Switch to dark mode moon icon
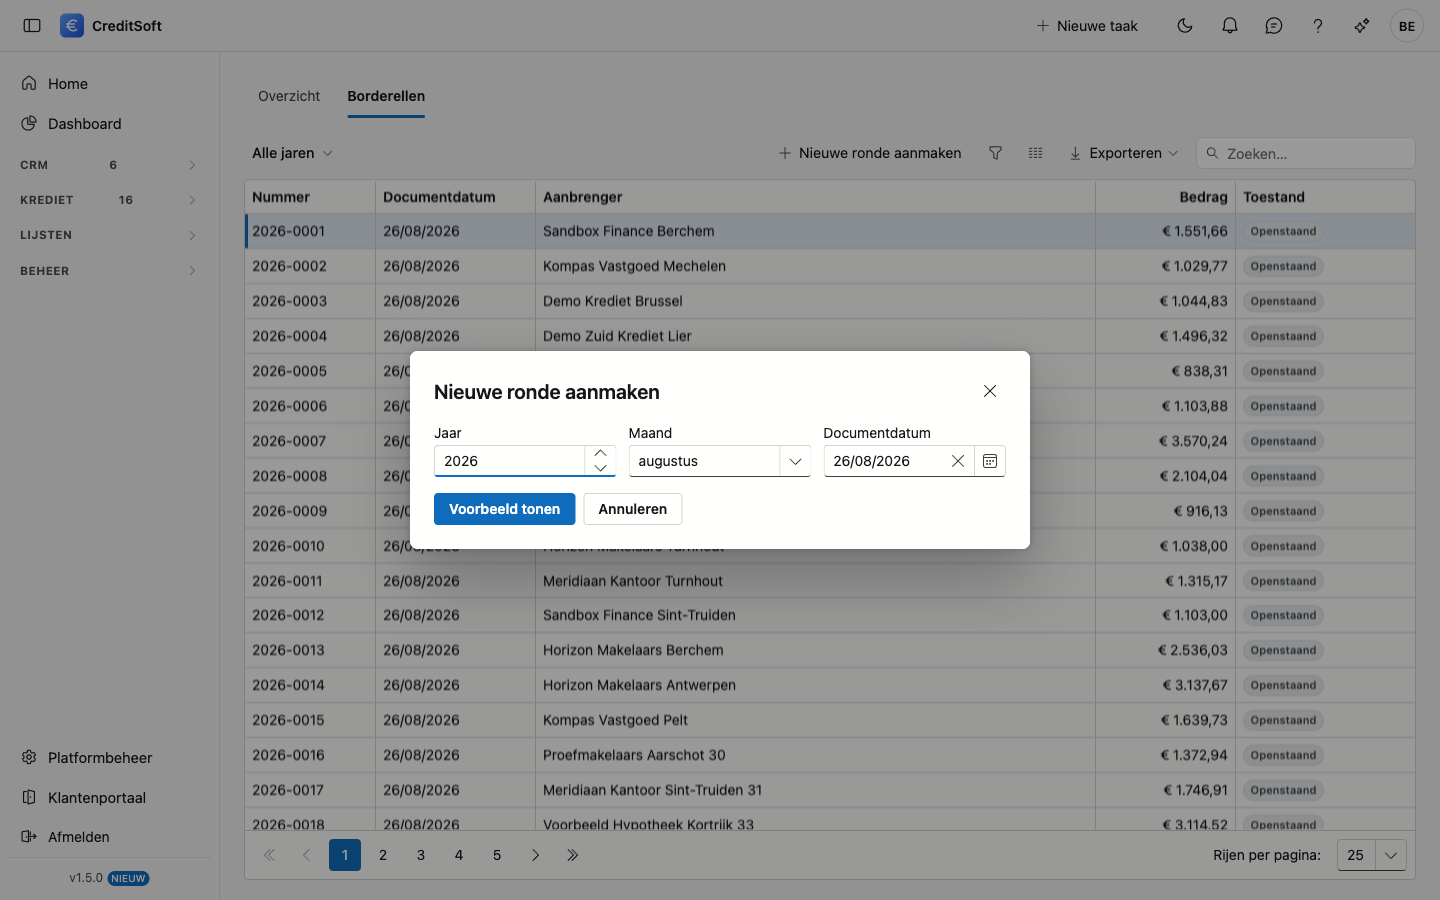This screenshot has width=1440, height=900. point(1185,26)
